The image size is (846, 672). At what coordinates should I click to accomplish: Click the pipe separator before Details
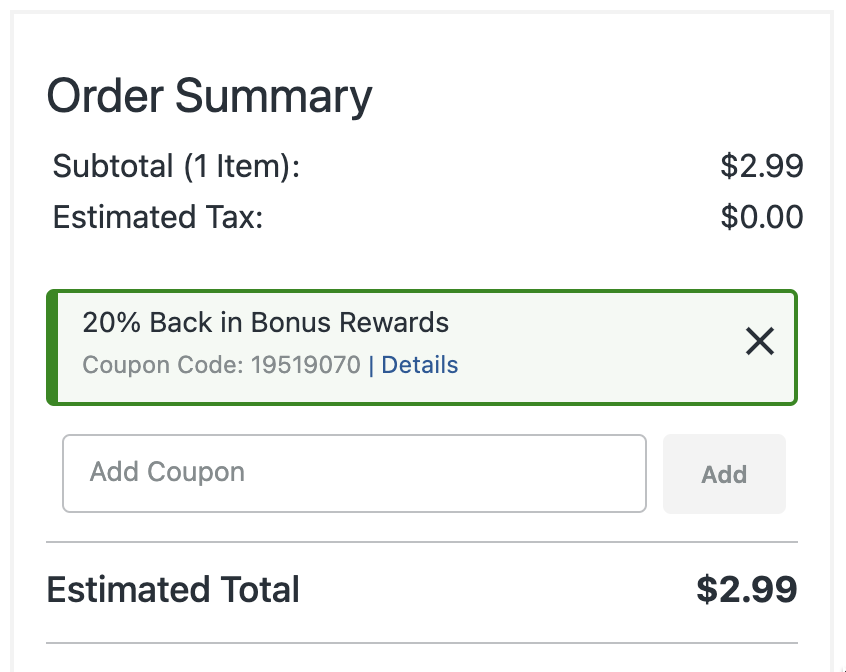click(x=371, y=365)
